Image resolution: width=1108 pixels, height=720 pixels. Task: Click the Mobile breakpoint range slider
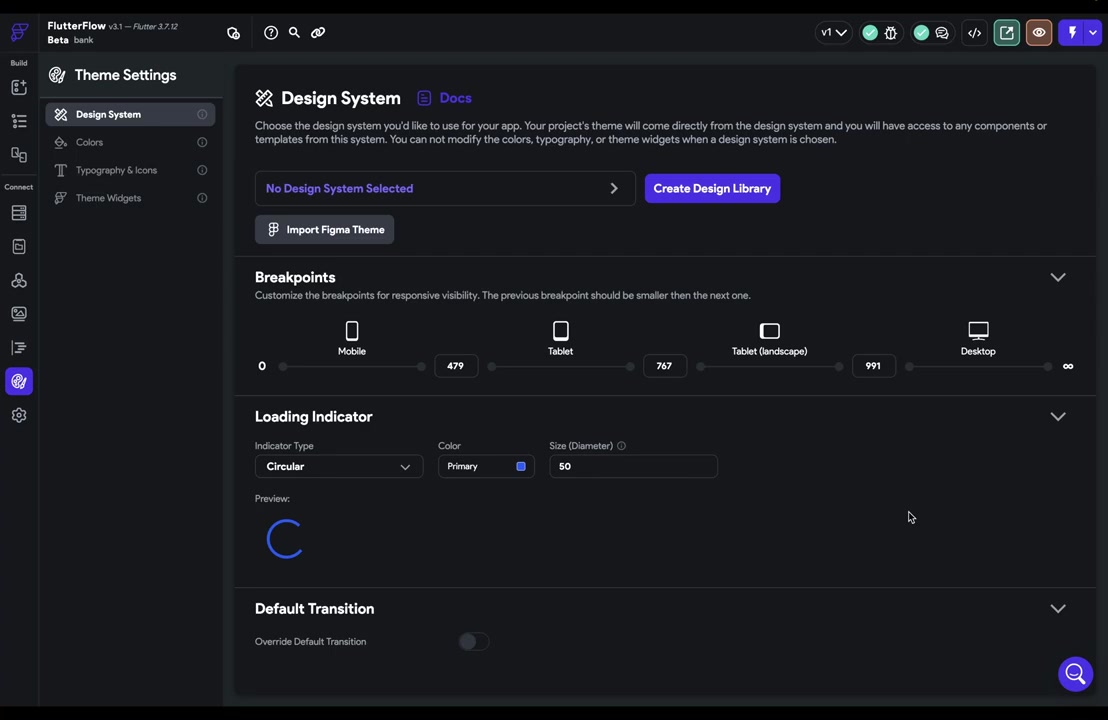352,367
